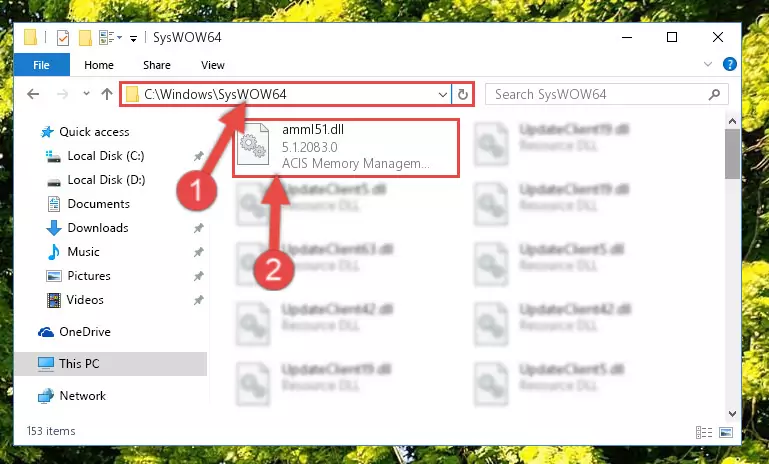This screenshot has width=769, height=464.
Task: Click the scroll up arrow of file list
Action: [732, 121]
